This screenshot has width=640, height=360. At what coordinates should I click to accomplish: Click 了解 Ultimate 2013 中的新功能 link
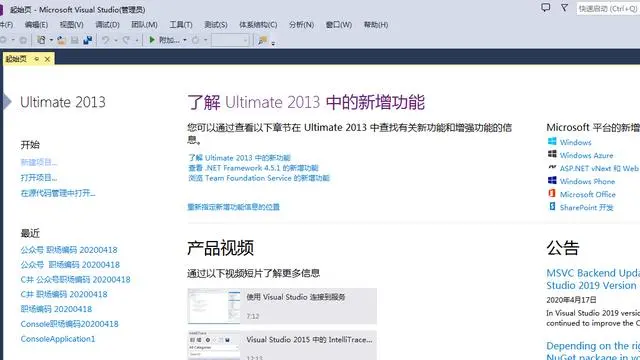click(239, 158)
